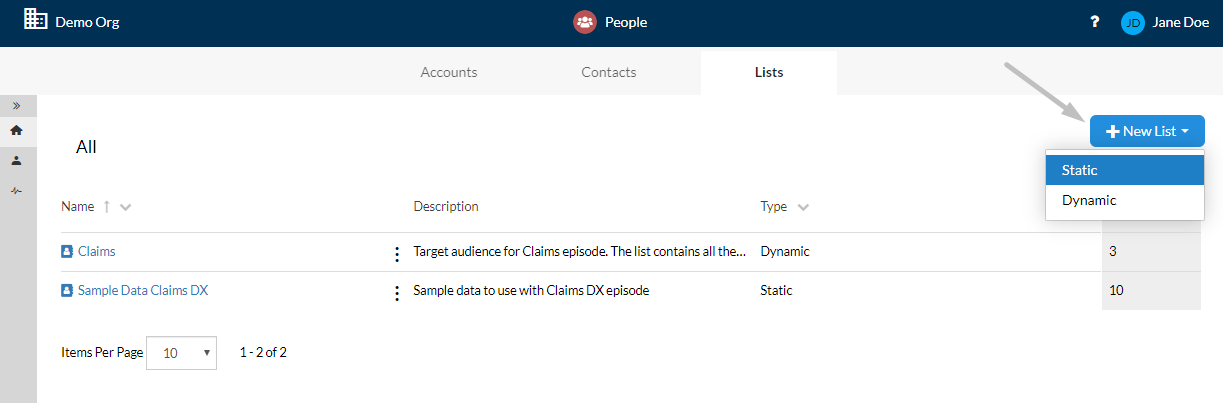Viewport: 1223px width, 403px height.
Task: Click the Name column header
Action: point(77,207)
